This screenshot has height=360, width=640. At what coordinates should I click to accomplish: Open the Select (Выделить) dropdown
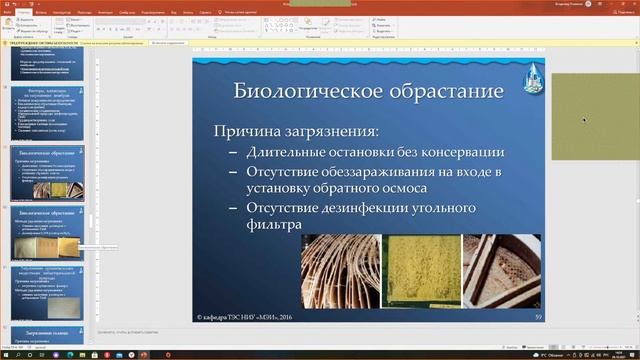382,31
